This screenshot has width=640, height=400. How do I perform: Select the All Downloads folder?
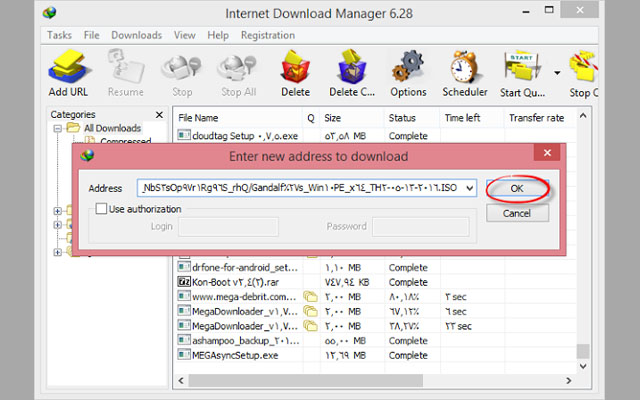[x=113, y=128]
